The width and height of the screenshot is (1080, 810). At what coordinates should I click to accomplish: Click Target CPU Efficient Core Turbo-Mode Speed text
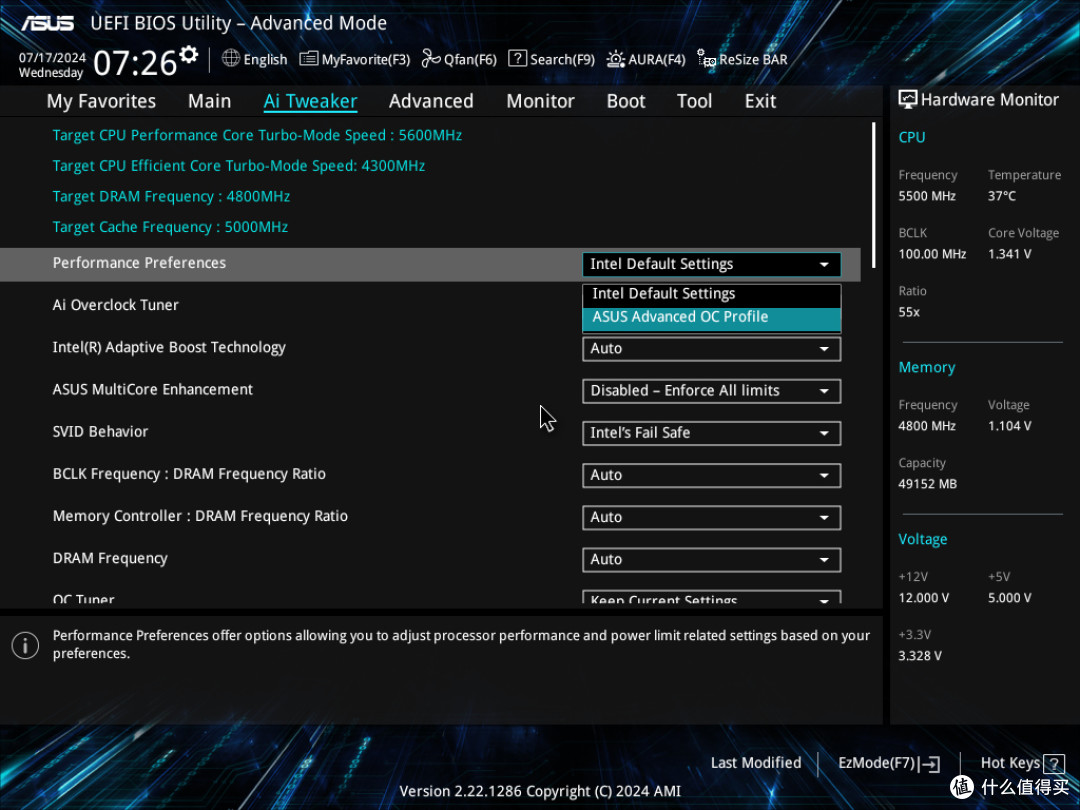(x=239, y=166)
